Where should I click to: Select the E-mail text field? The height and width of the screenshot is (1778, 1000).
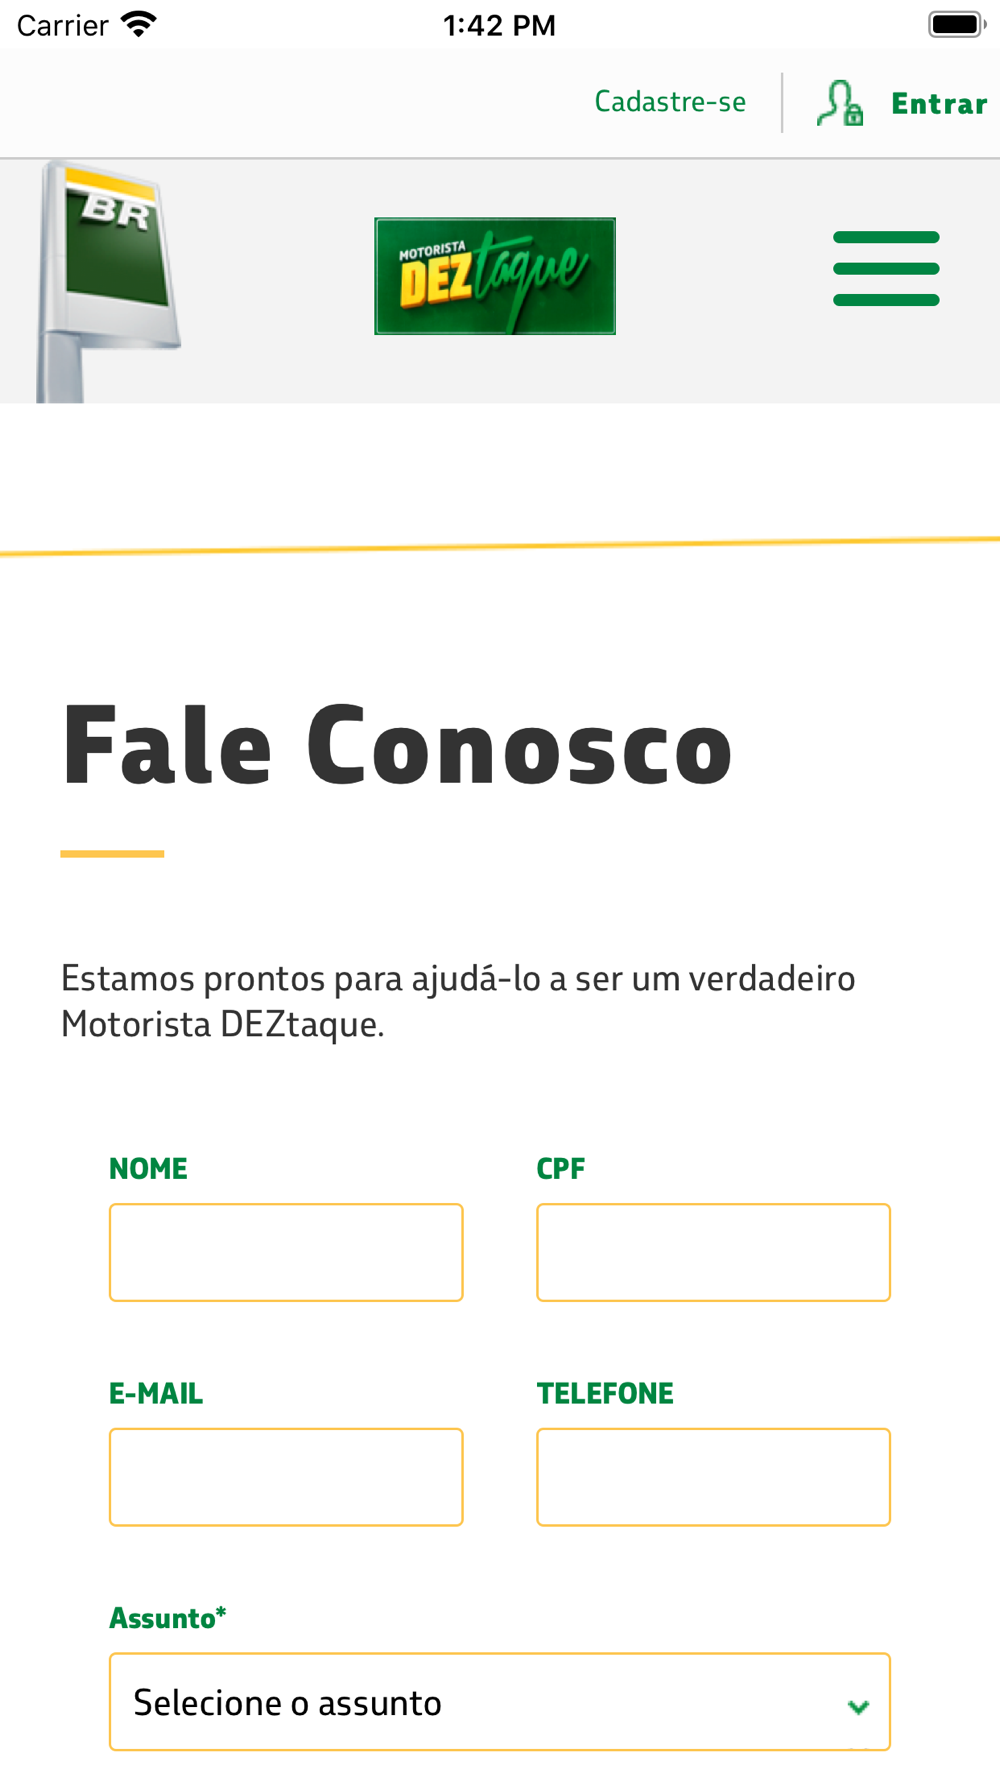[x=286, y=1477]
